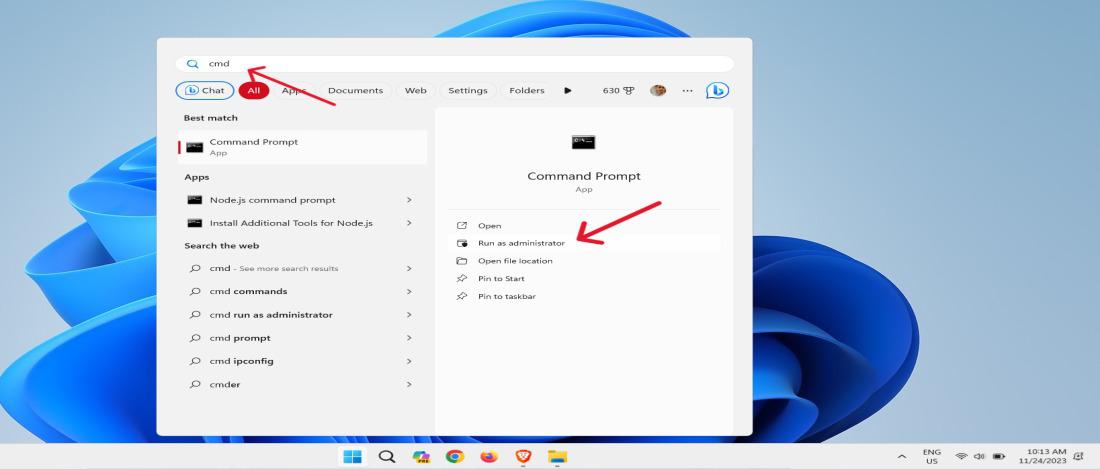The height and width of the screenshot is (469, 1100).
Task: Open the user profile avatar
Action: [x=657, y=90]
